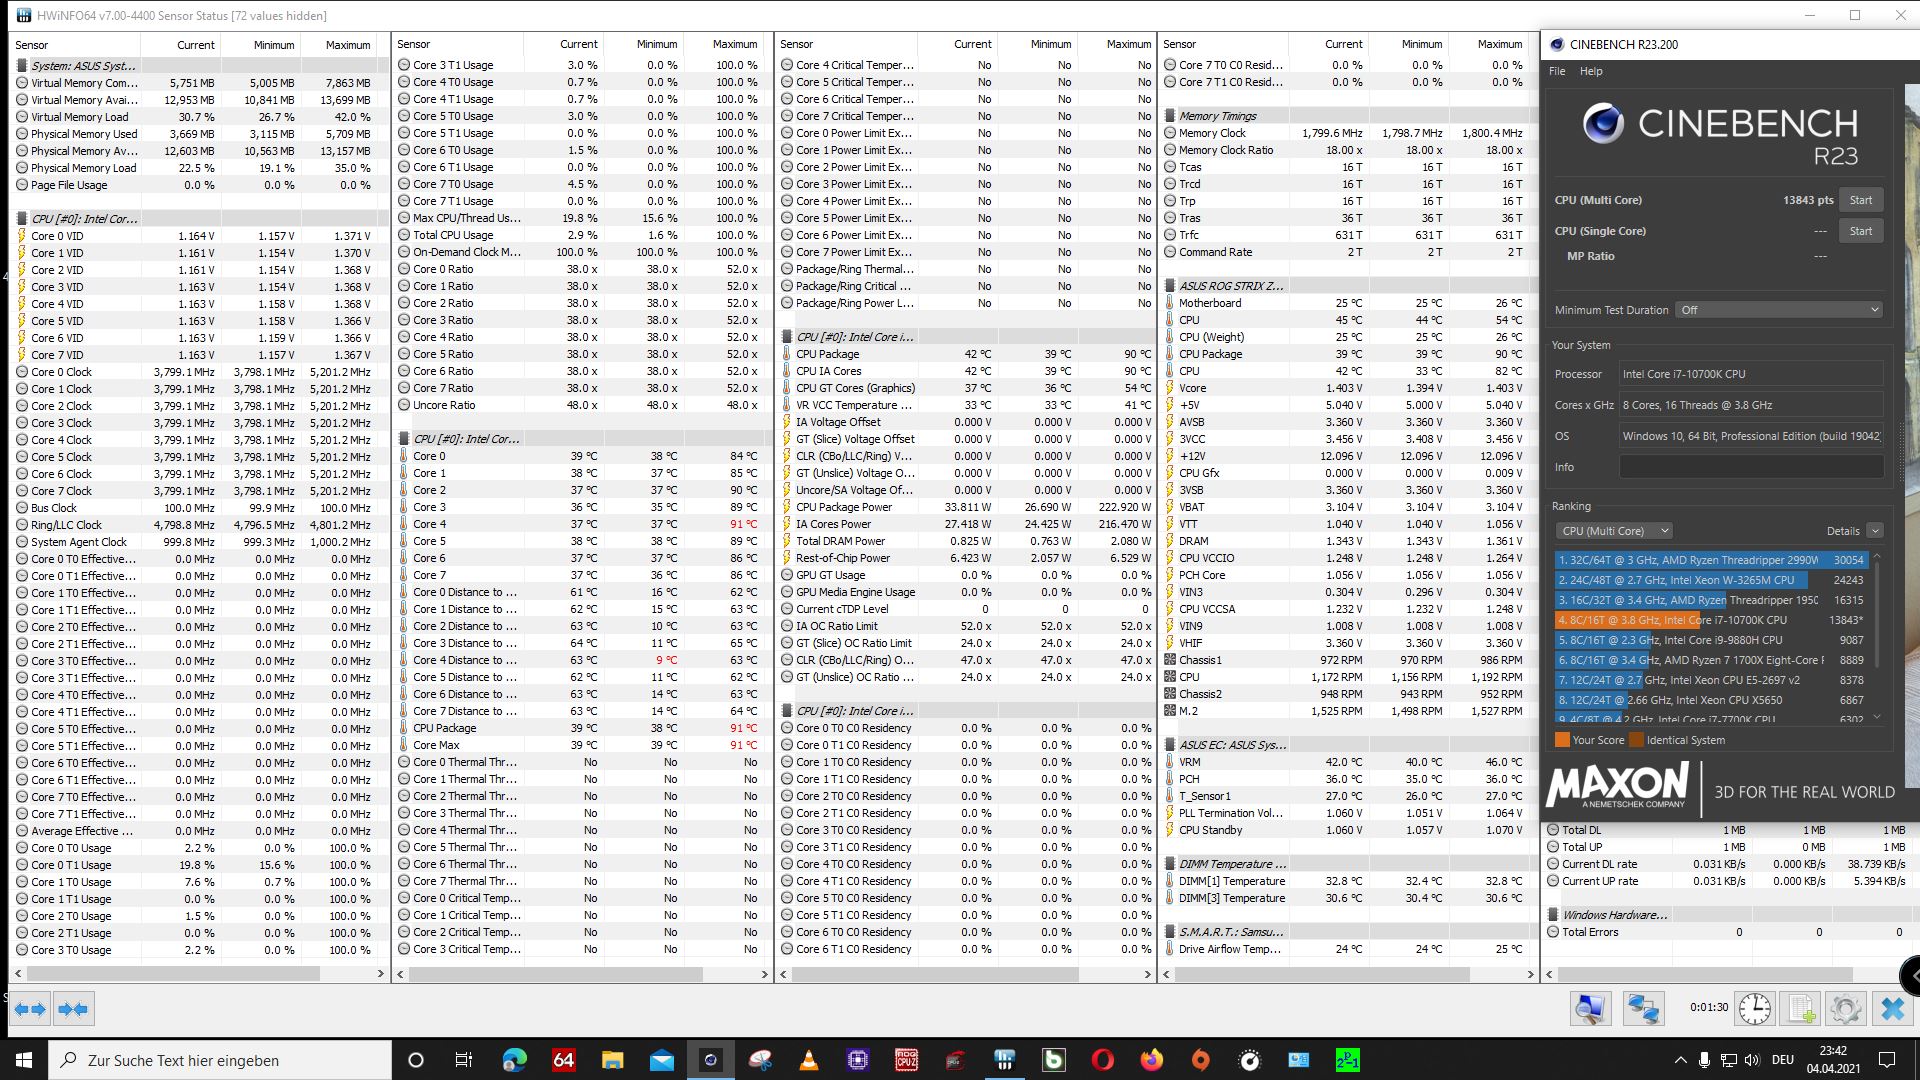Select the Total Errors sensor row

click(1728, 932)
